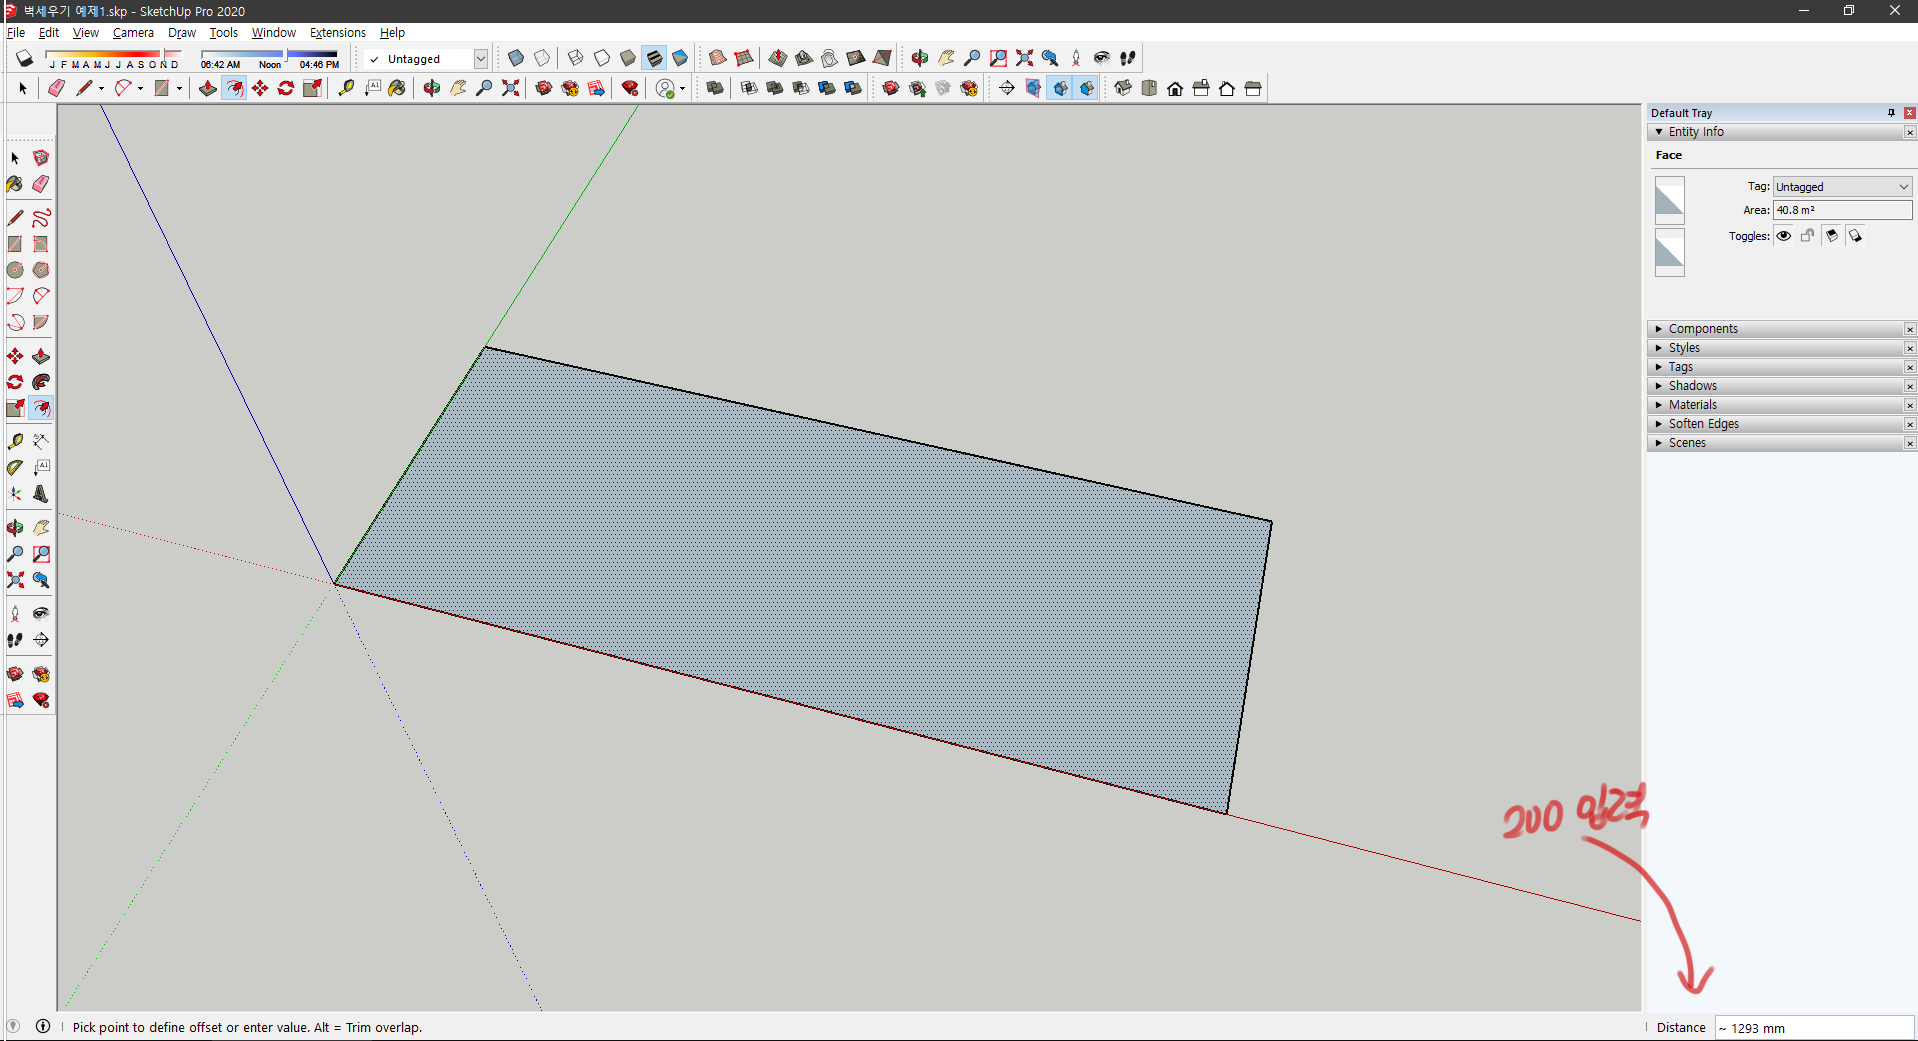Open the Camera menu

coord(133,33)
